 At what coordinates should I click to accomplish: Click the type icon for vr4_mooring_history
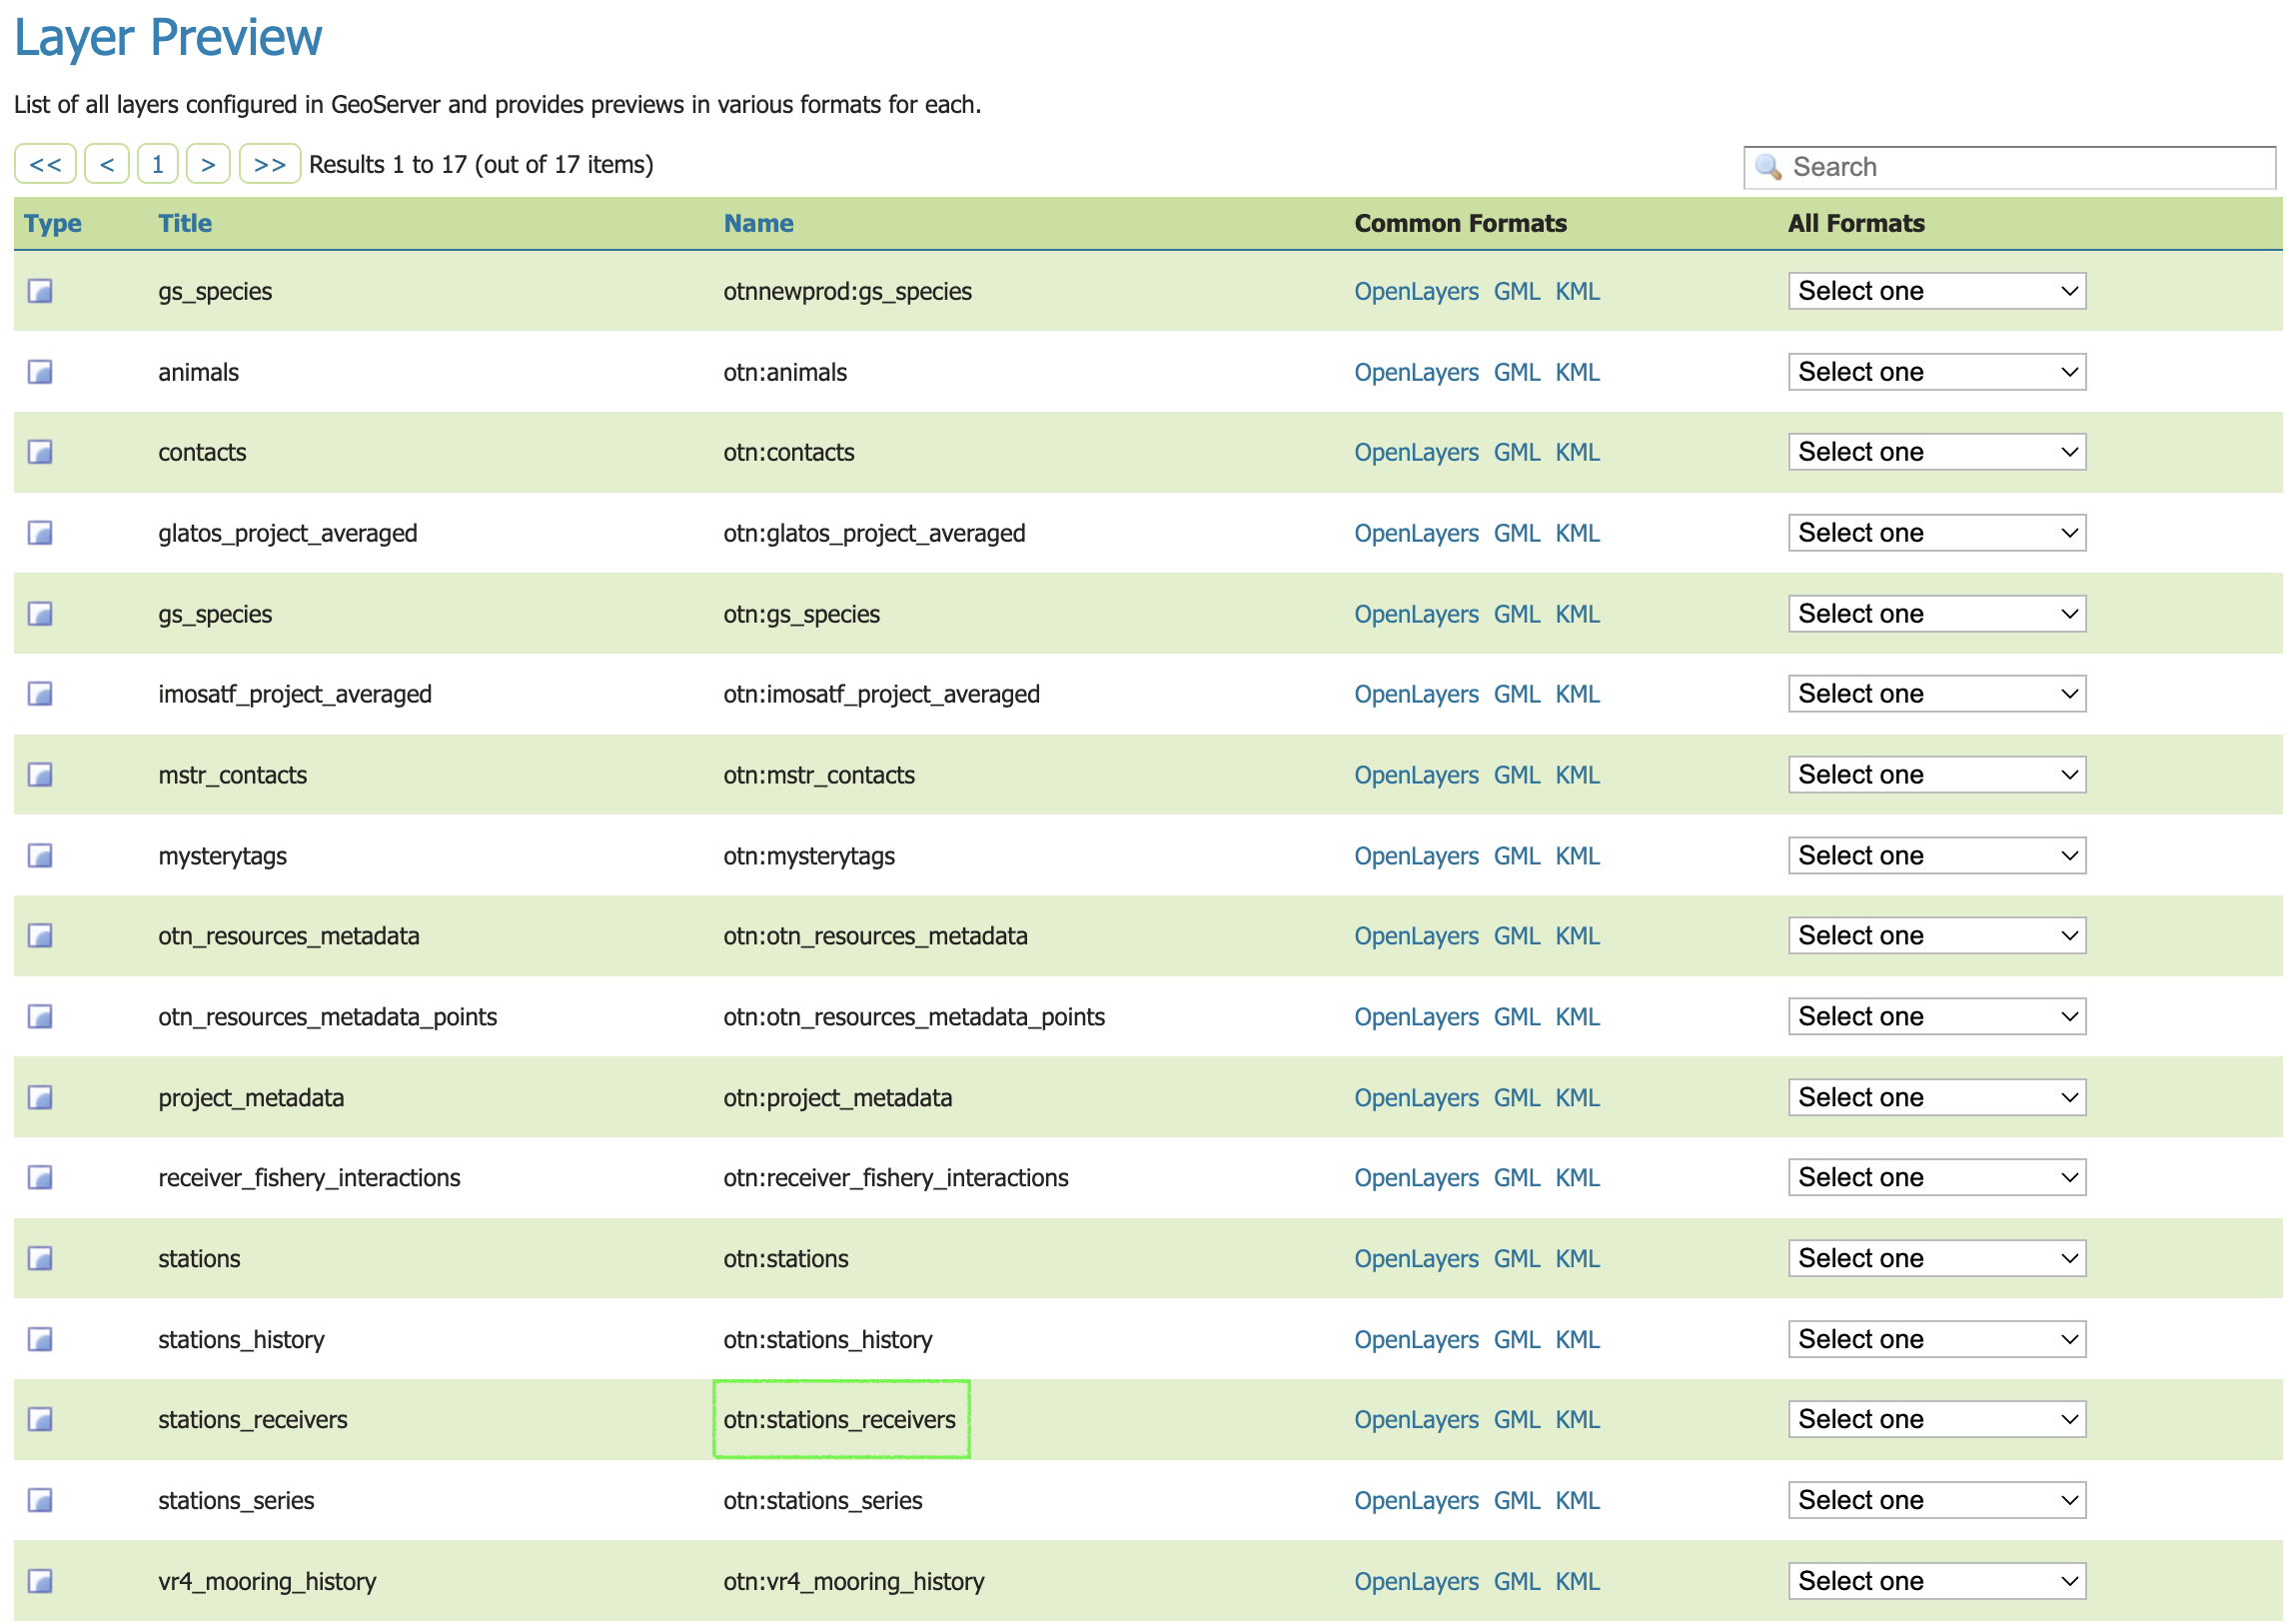(x=40, y=1582)
